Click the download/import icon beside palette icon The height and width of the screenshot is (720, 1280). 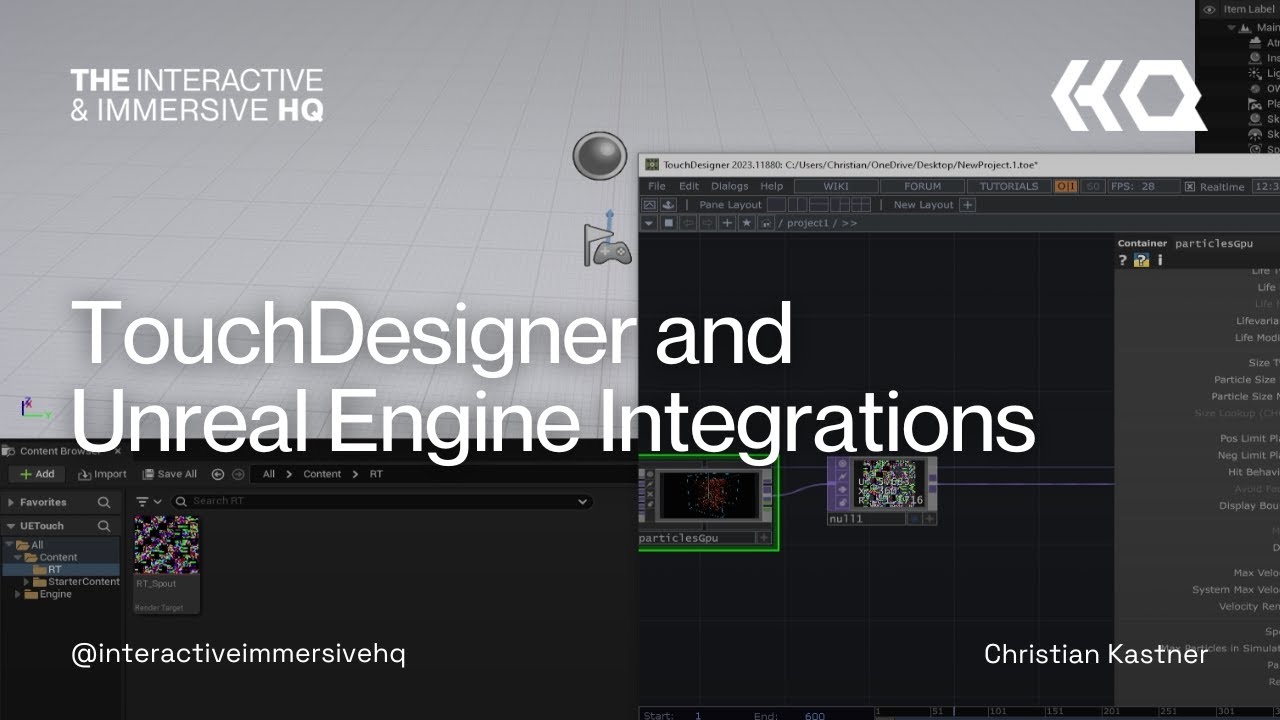(668, 205)
